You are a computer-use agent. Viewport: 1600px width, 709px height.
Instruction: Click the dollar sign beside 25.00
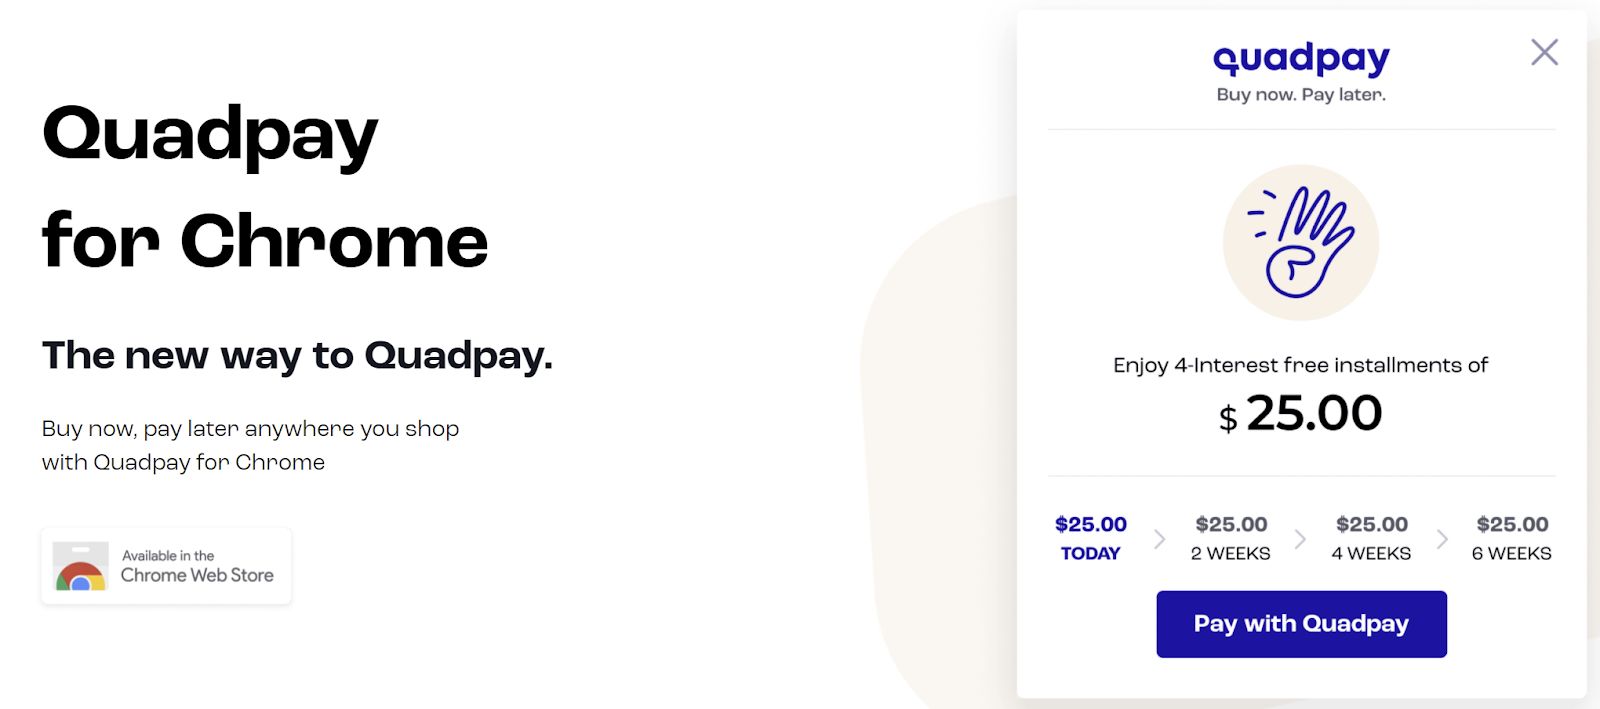(1228, 418)
